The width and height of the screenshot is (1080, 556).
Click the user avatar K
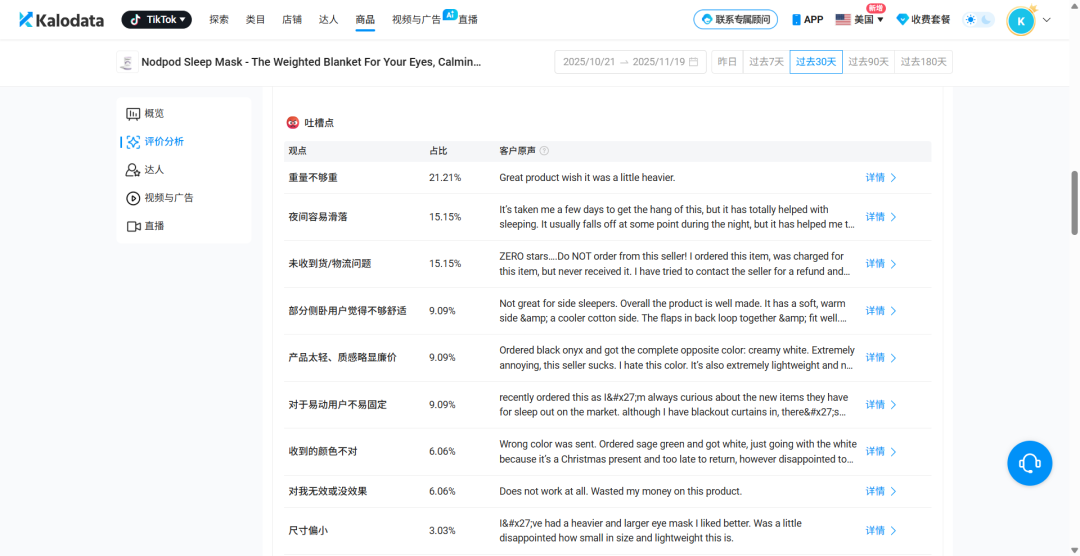tap(1021, 21)
